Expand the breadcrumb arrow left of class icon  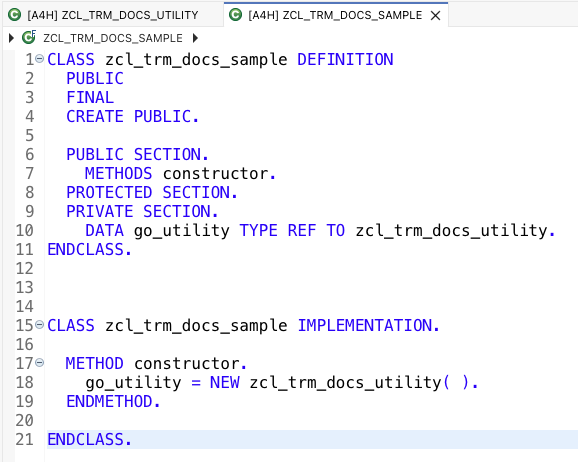click(x=11, y=38)
